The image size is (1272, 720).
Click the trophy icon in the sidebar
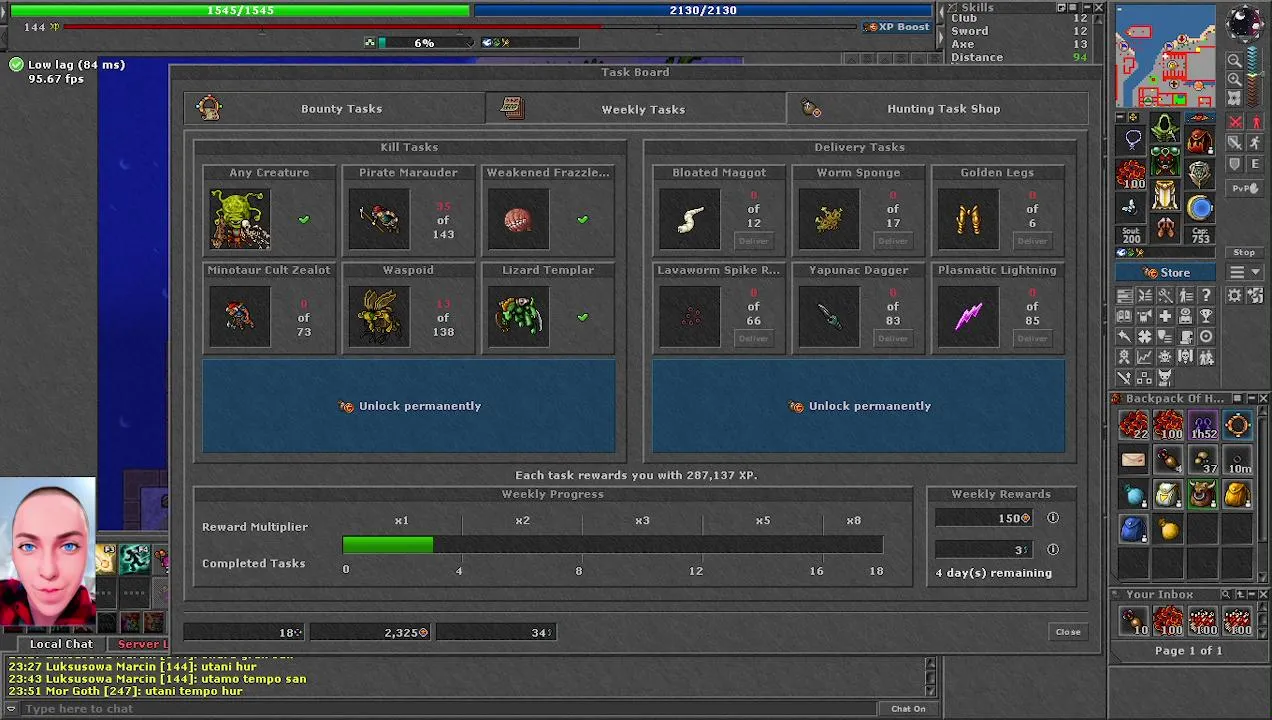(x=1207, y=317)
